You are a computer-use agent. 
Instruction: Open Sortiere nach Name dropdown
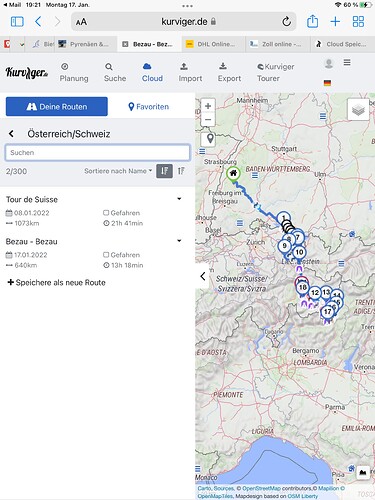(x=118, y=171)
